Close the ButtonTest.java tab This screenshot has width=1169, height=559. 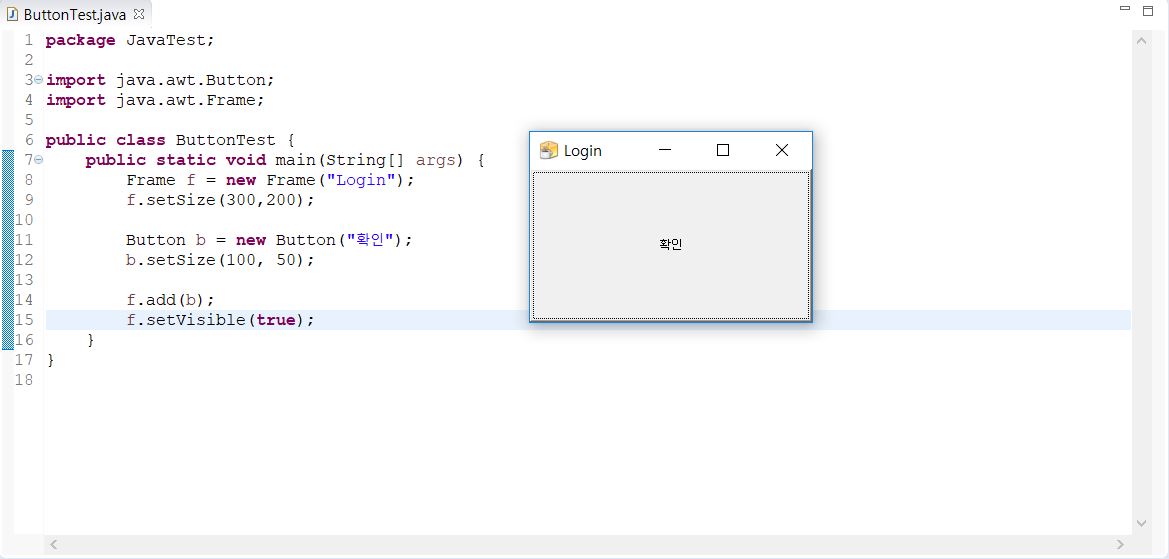click(x=139, y=14)
